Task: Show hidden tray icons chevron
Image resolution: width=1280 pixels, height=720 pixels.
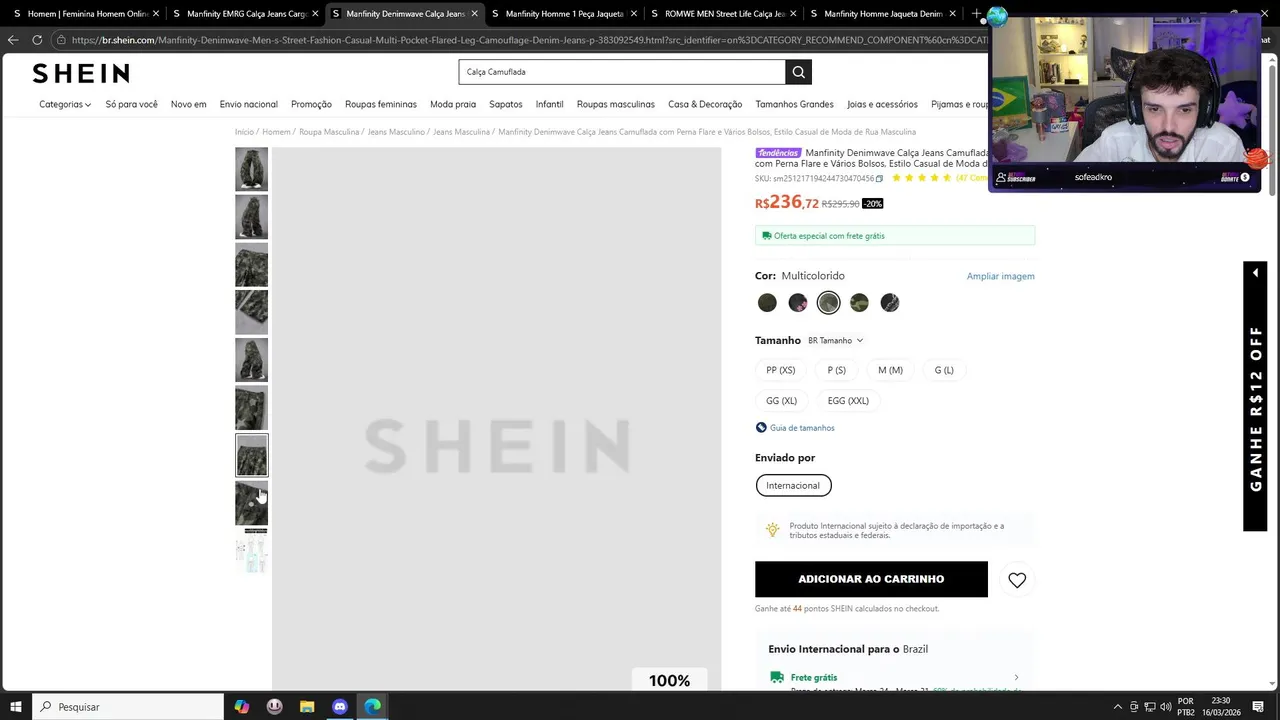Action: pyautogui.click(x=1118, y=707)
